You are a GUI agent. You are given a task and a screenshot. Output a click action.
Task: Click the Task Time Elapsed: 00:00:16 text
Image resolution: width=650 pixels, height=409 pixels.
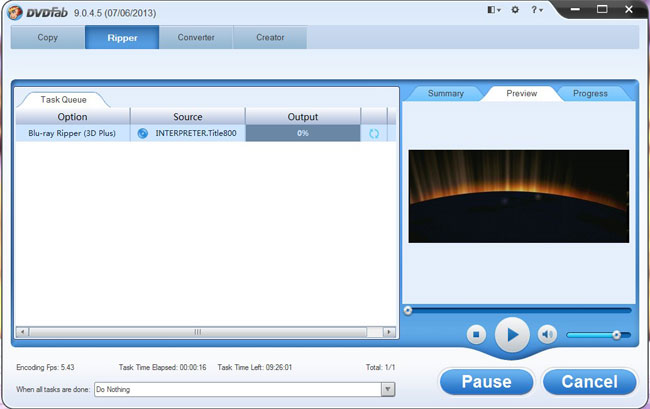[x=162, y=367]
